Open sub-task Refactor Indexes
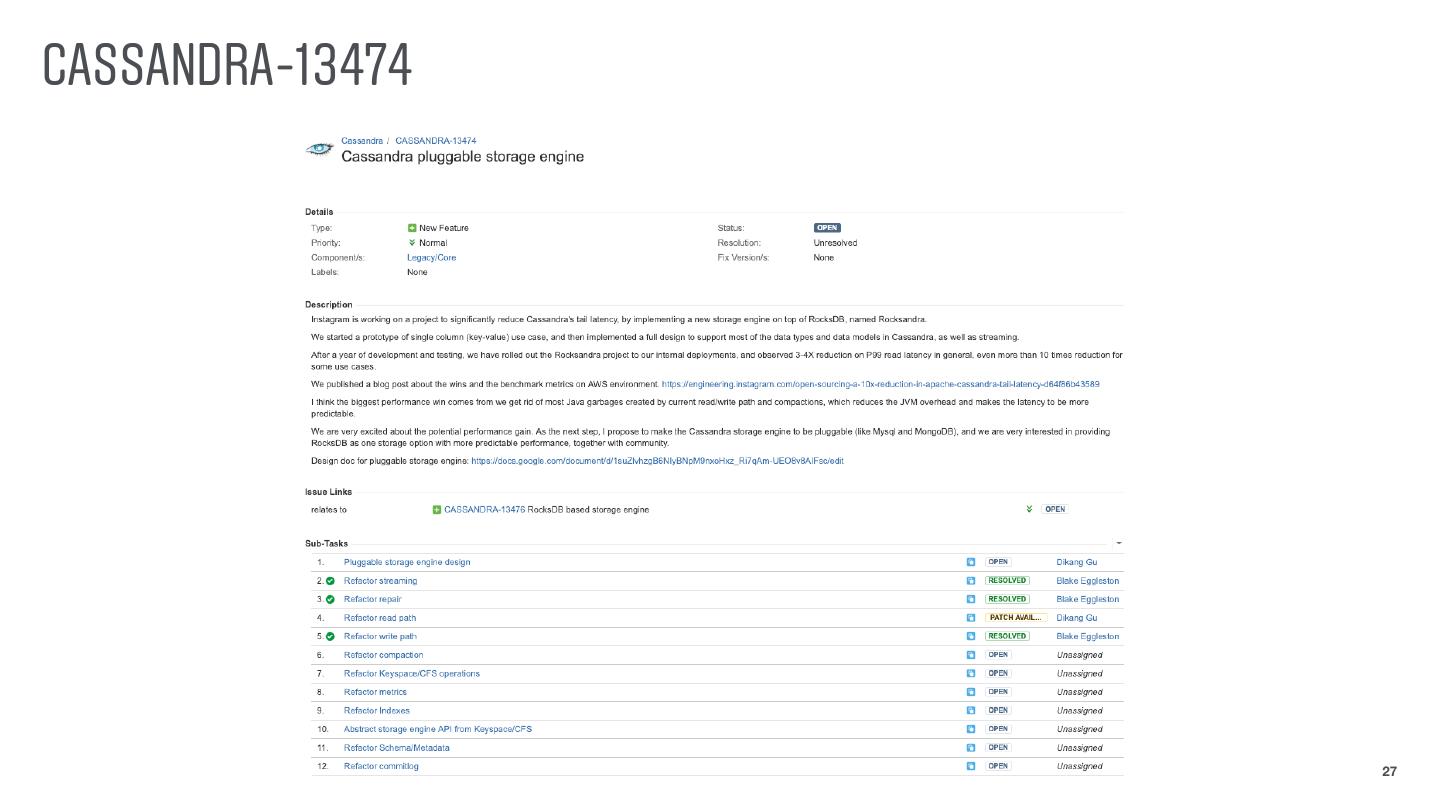The width and height of the screenshot is (1440, 810). tap(377, 711)
